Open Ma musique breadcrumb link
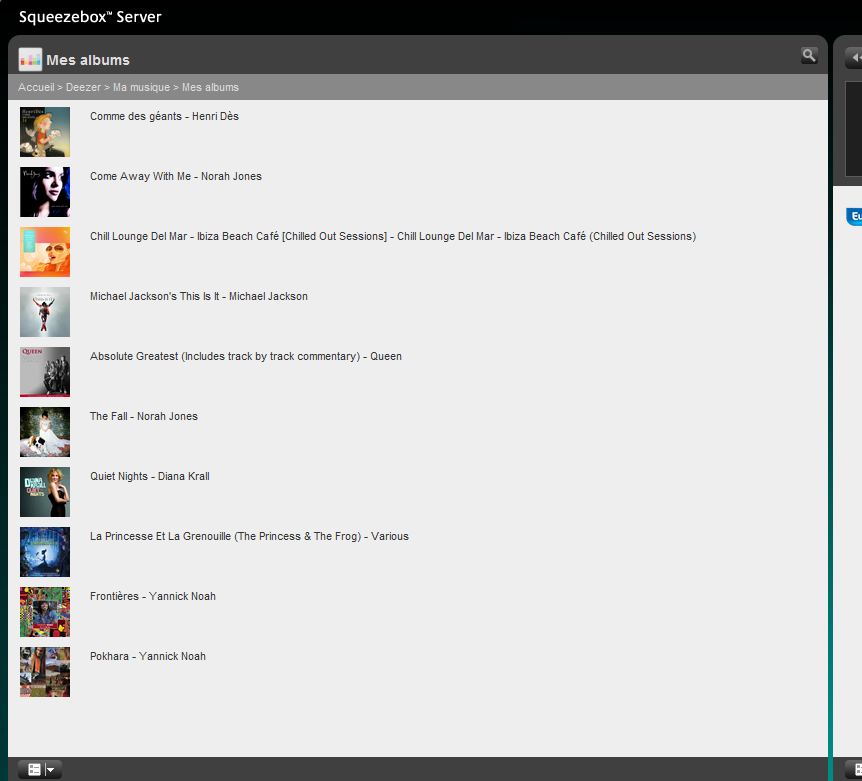This screenshot has width=862, height=781. (141, 88)
